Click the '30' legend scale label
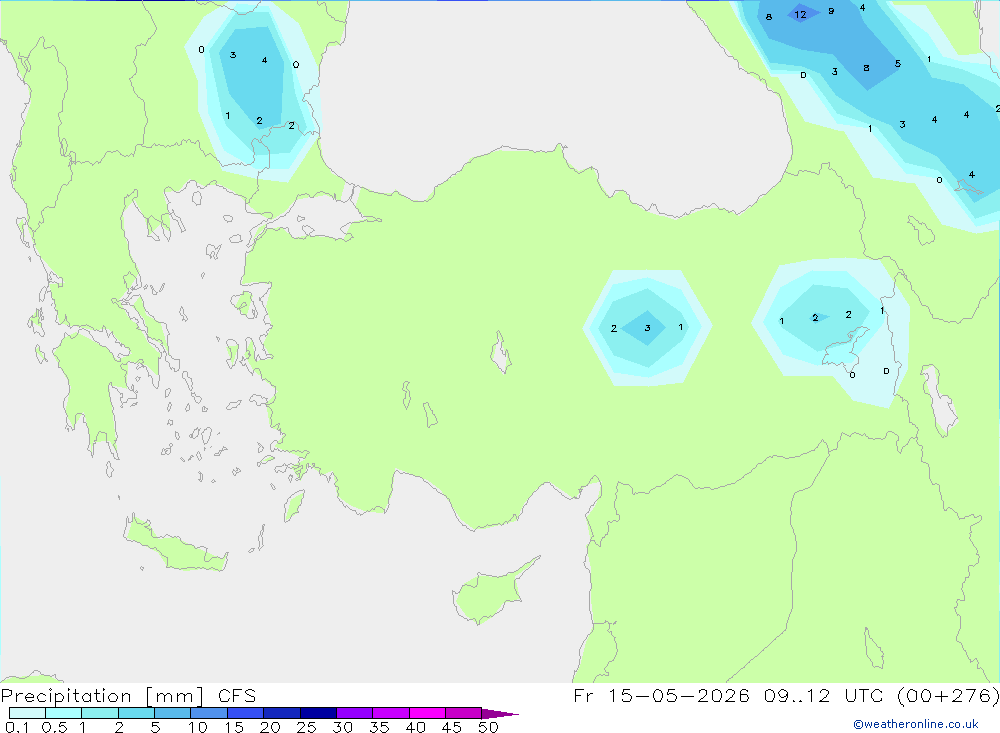This screenshot has height=733, width=1000. (342, 727)
